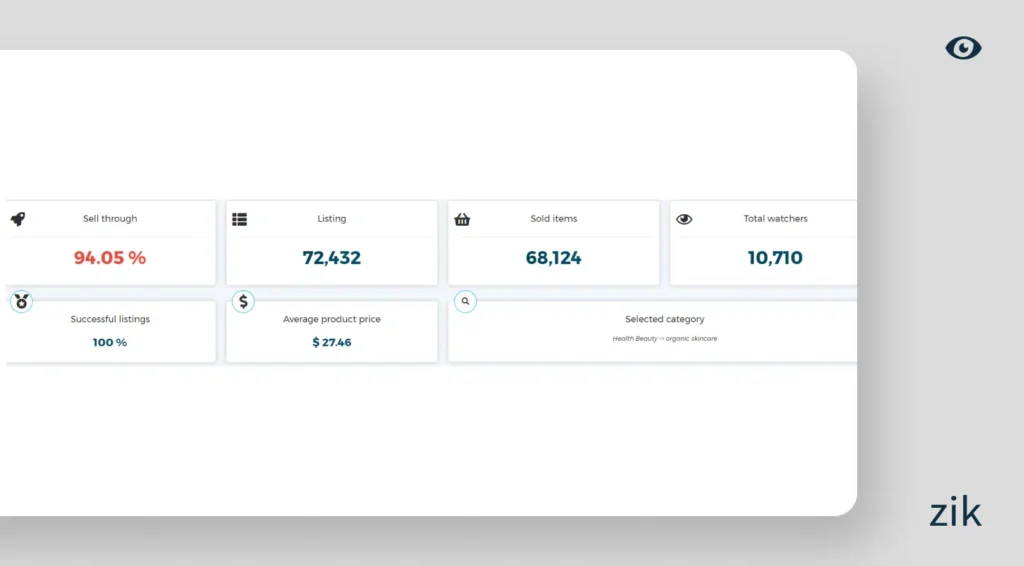Click the 100 % successful listings value

pos(110,342)
